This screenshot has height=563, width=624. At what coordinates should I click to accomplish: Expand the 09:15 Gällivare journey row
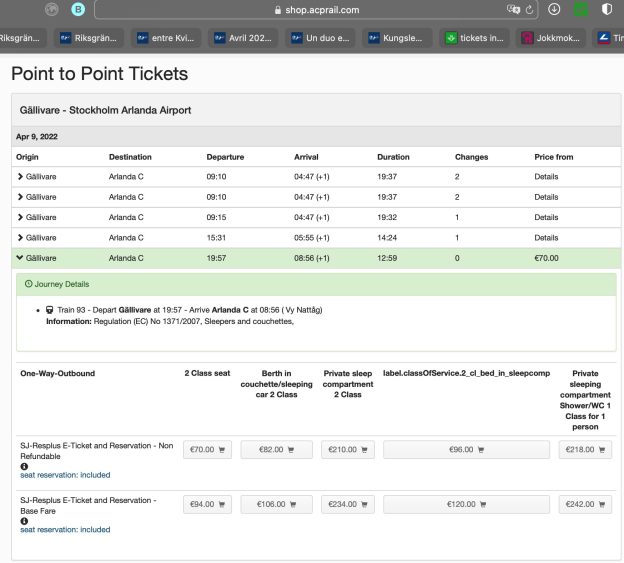tap(20, 217)
